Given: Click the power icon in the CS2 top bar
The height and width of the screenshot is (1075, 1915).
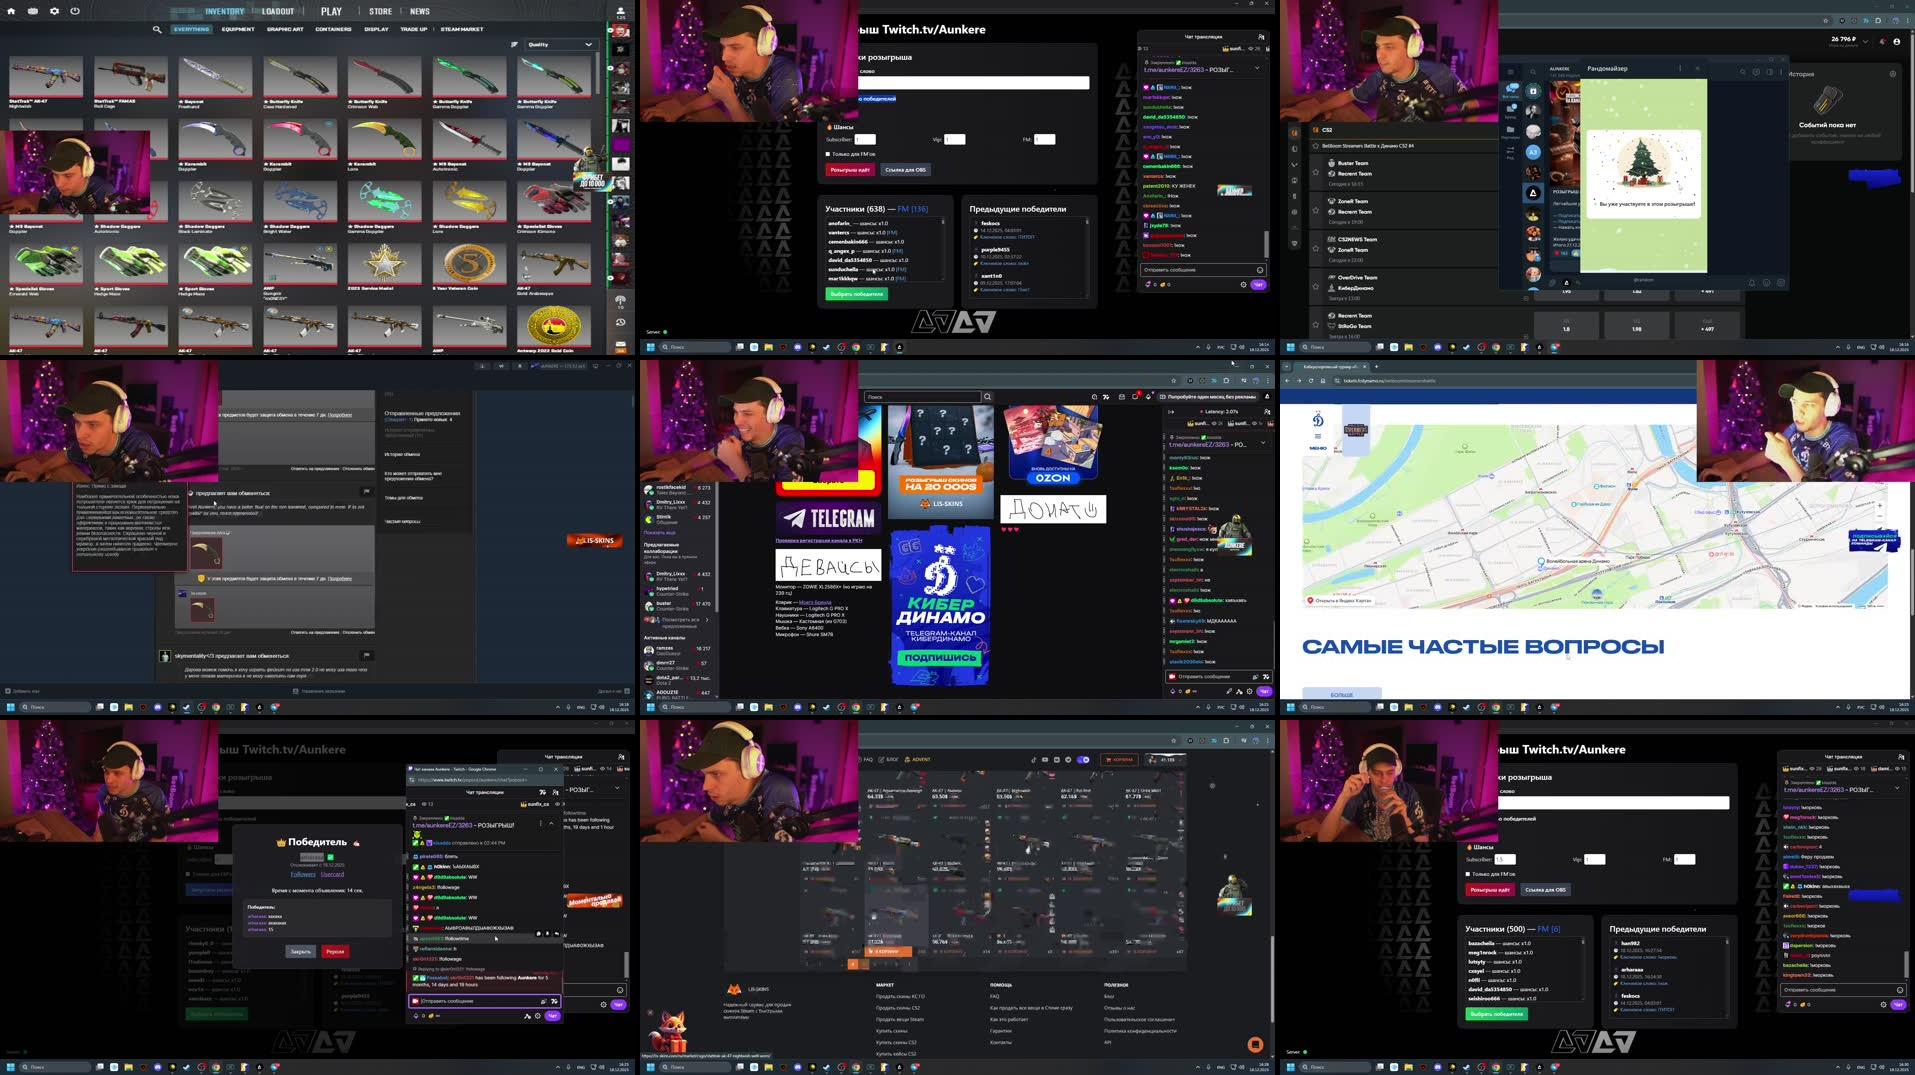Looking at the screenshot, I should click(x=74, y=11).
